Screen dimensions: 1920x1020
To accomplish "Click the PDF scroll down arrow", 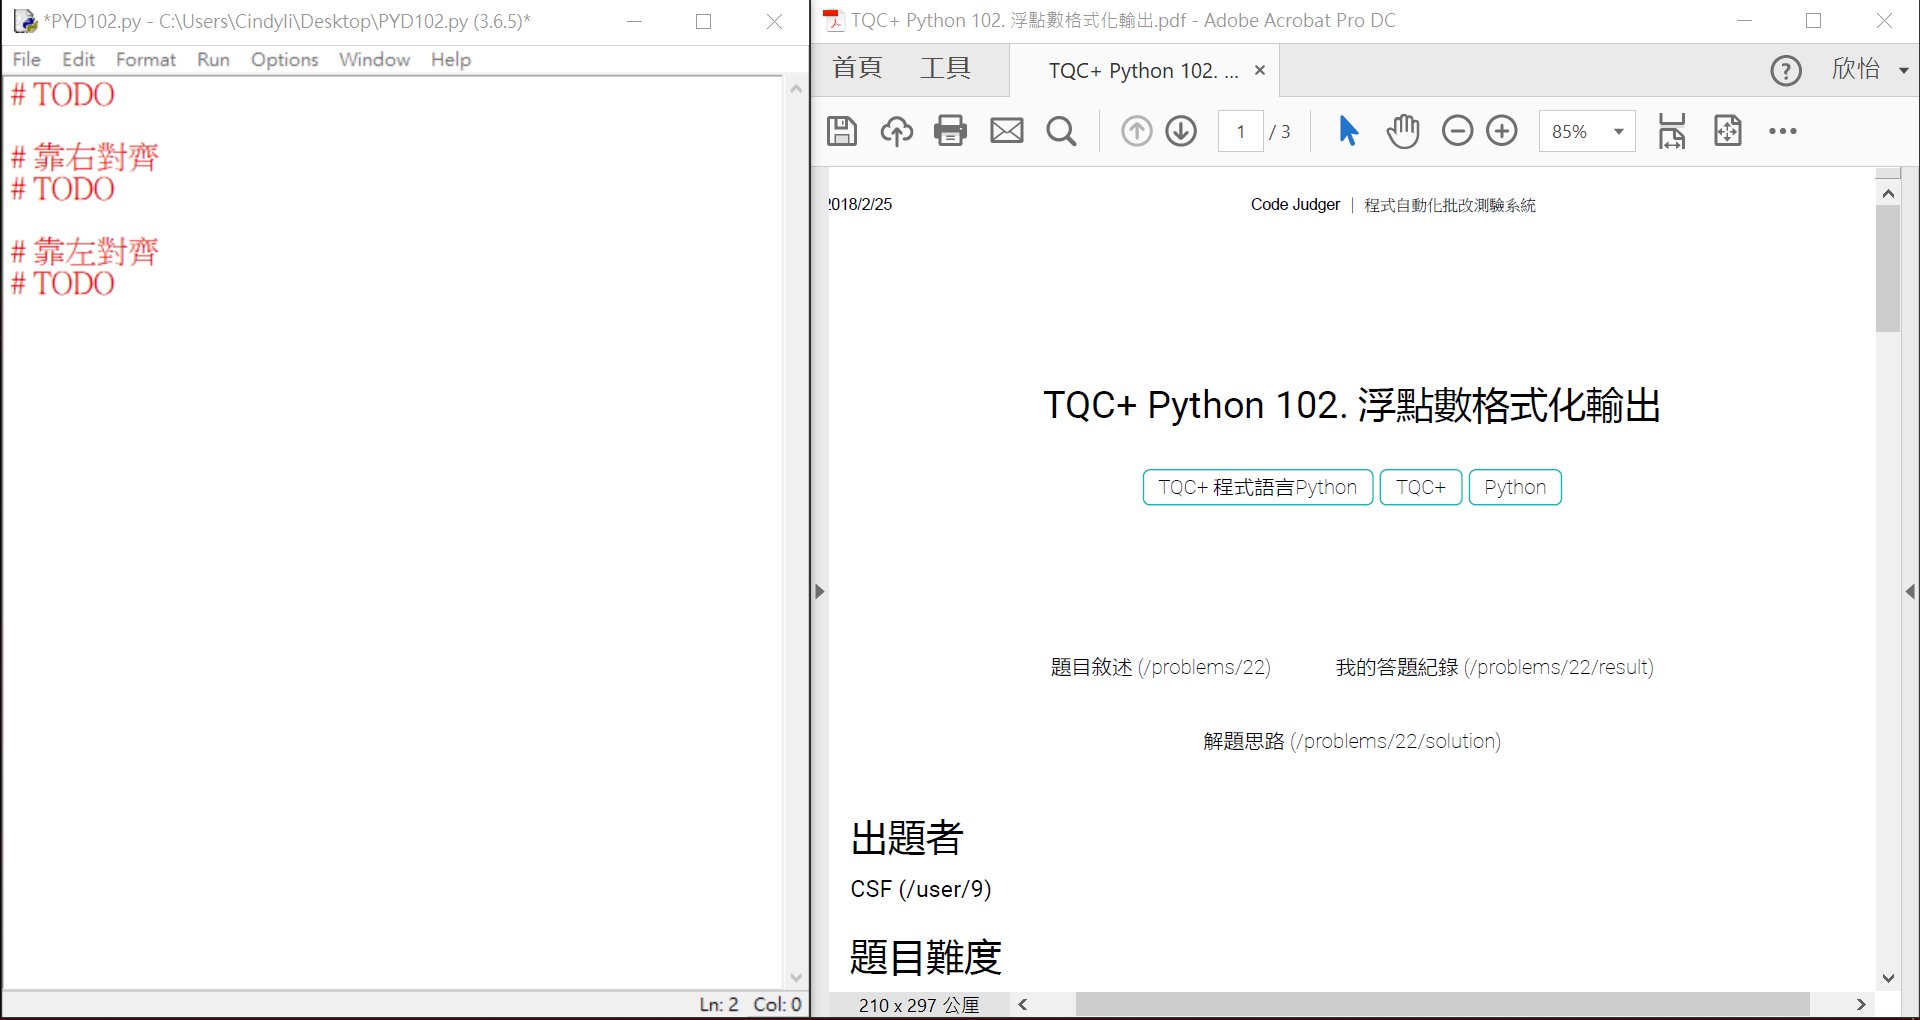I will pyautogui.click(x=1888, y=978).
